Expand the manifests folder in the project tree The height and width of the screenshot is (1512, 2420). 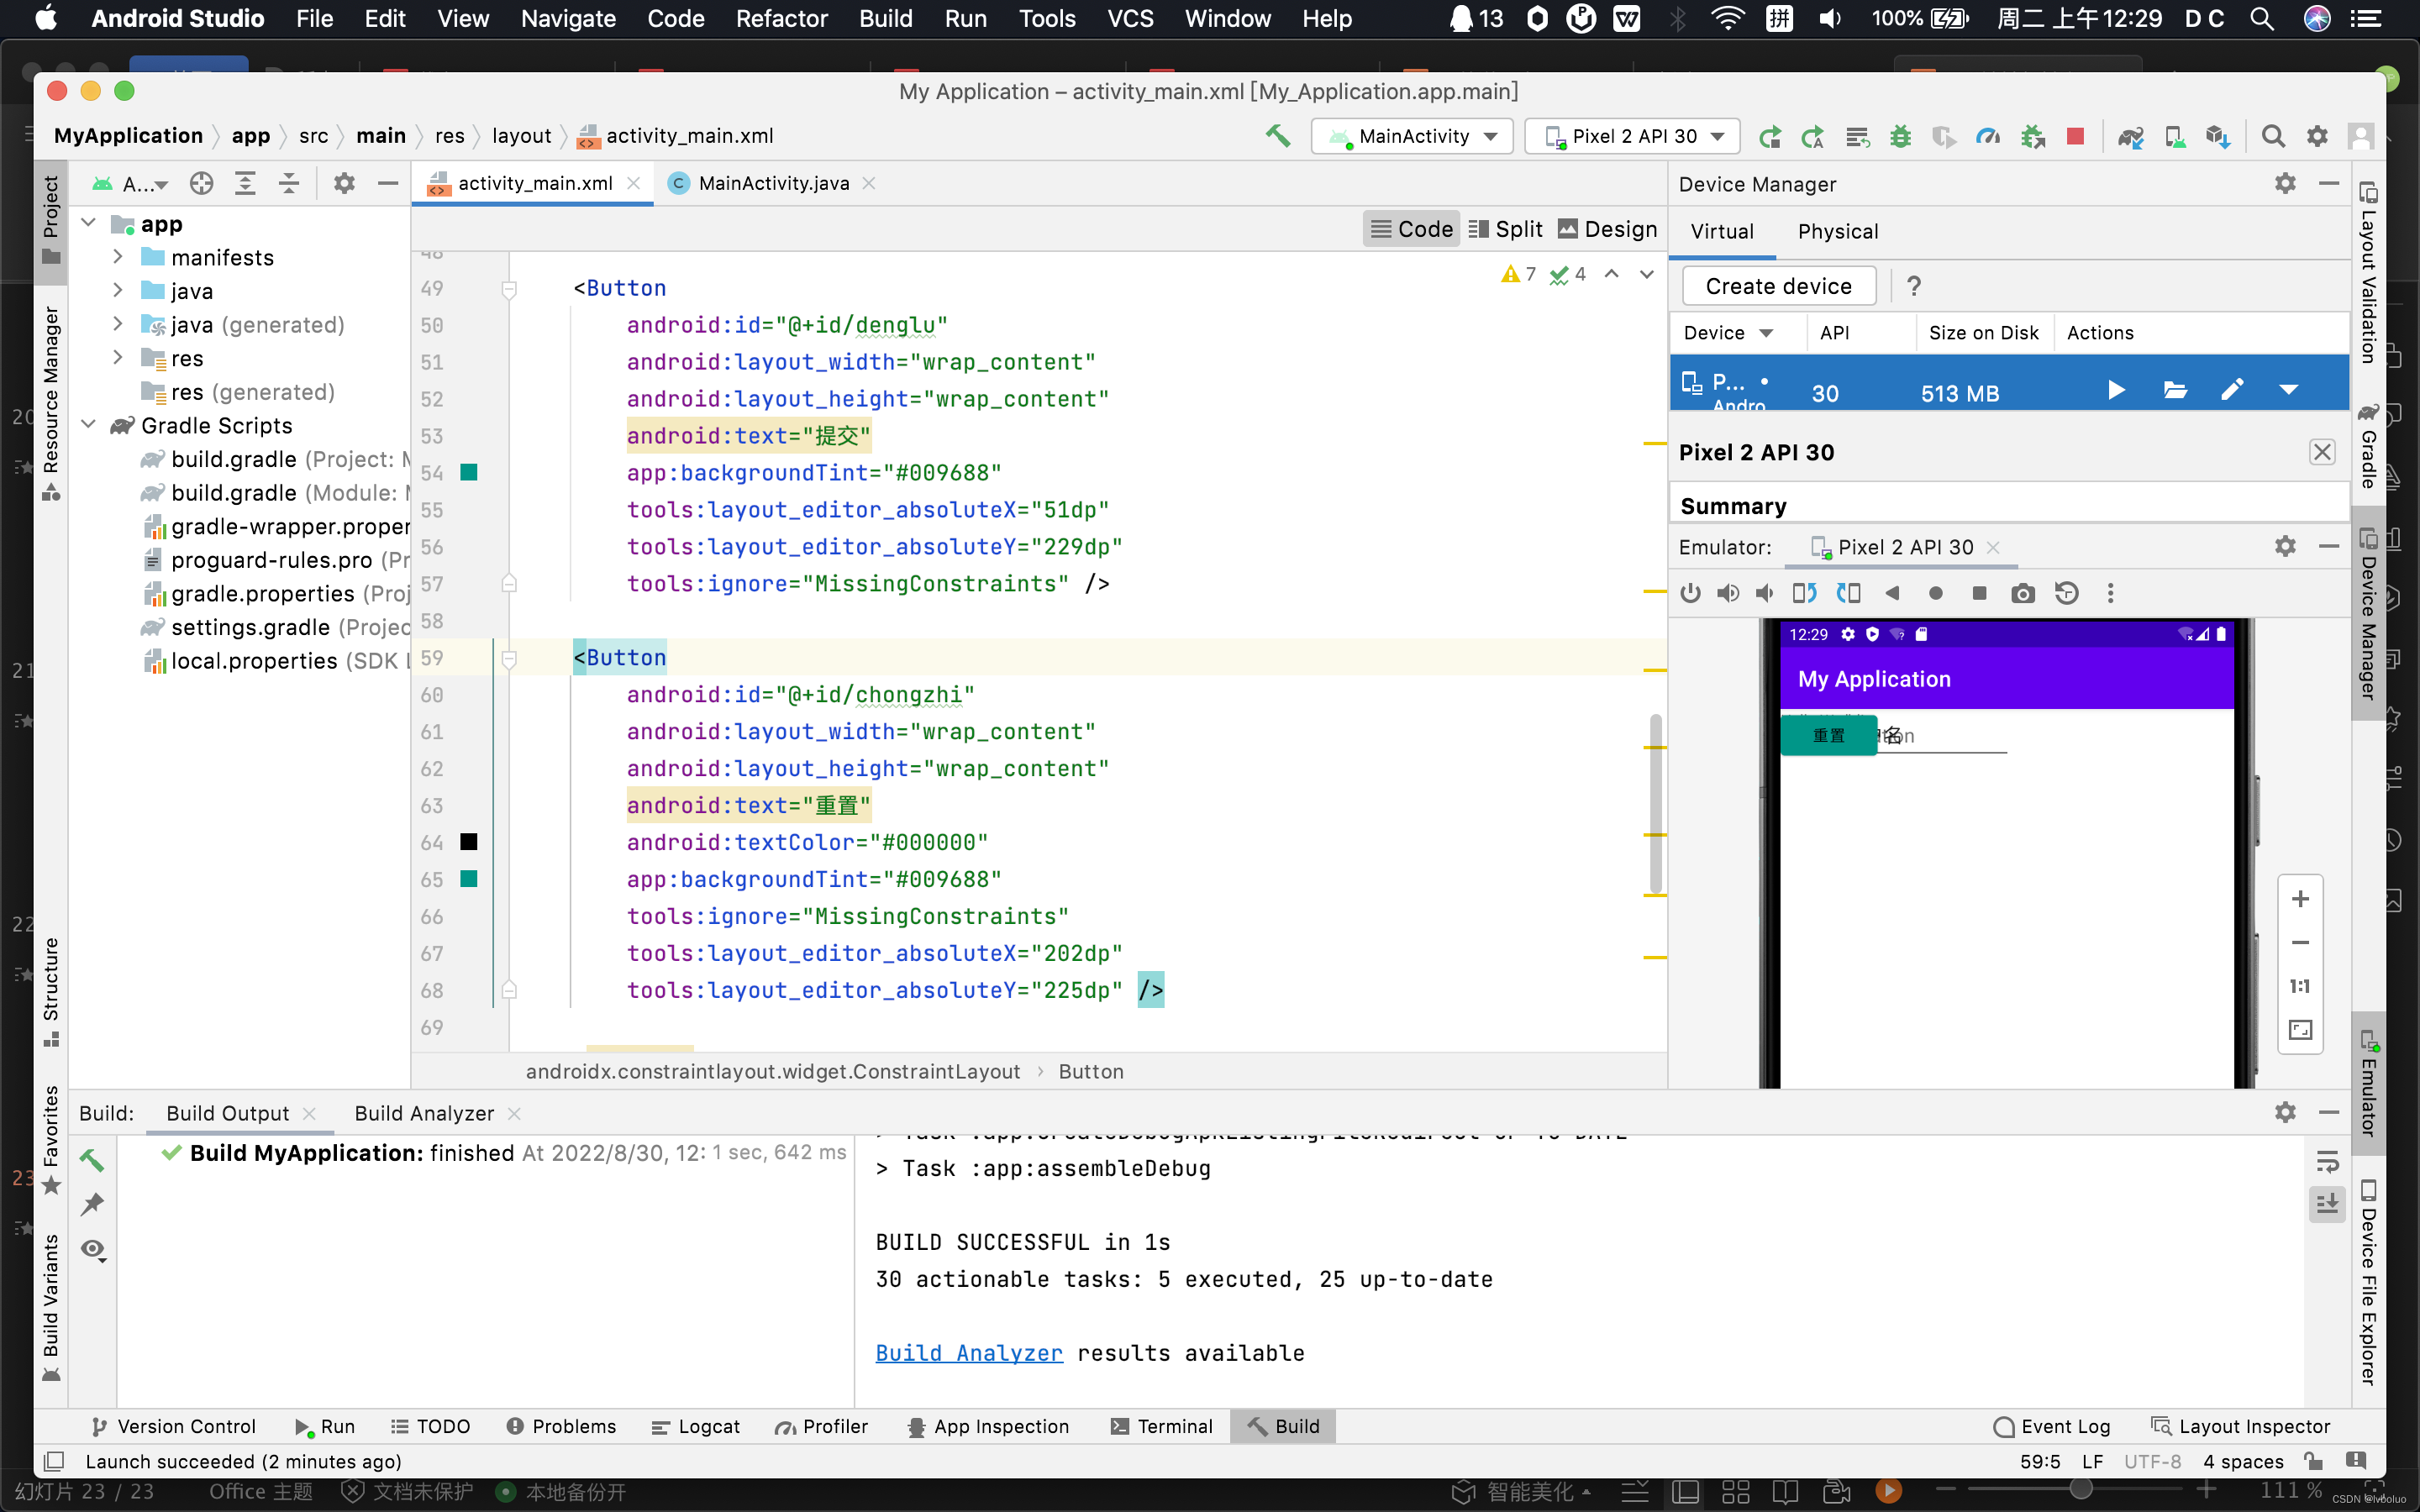pyautogui.click(x=118, y=257)
